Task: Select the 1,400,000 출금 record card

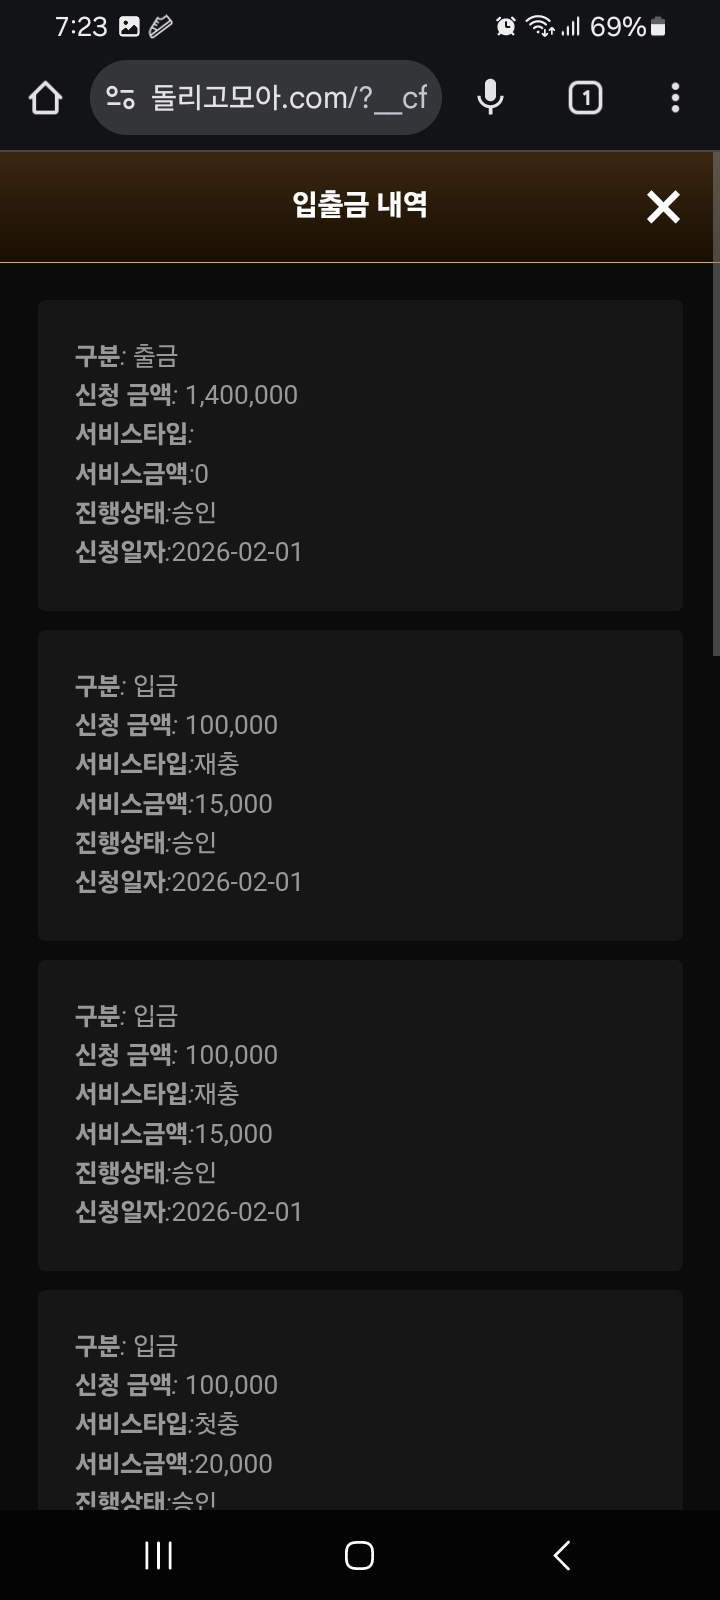Action: (x=360, y=455)
